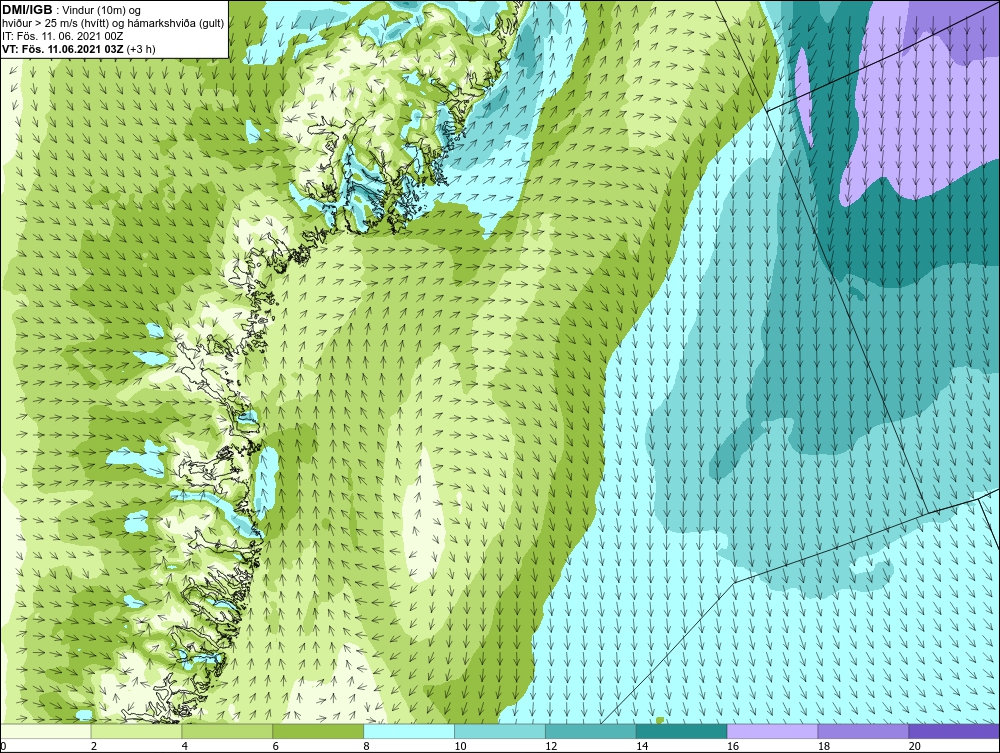Click the 0–2 m/s palest legend swatch

point(46,731)
